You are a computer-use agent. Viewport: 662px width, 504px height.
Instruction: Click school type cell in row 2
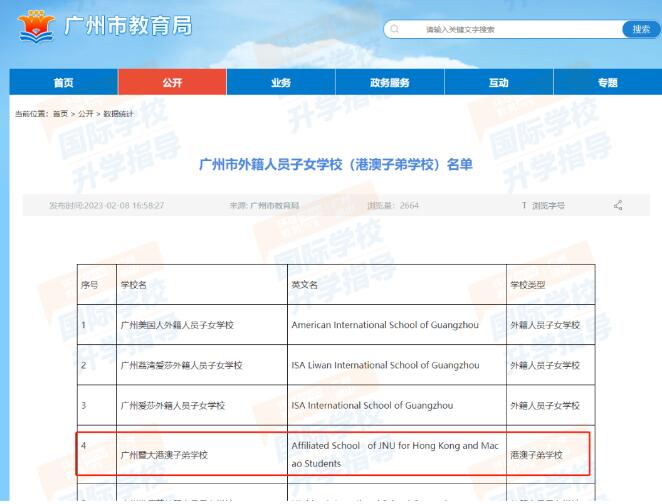[x=551, y=365]
